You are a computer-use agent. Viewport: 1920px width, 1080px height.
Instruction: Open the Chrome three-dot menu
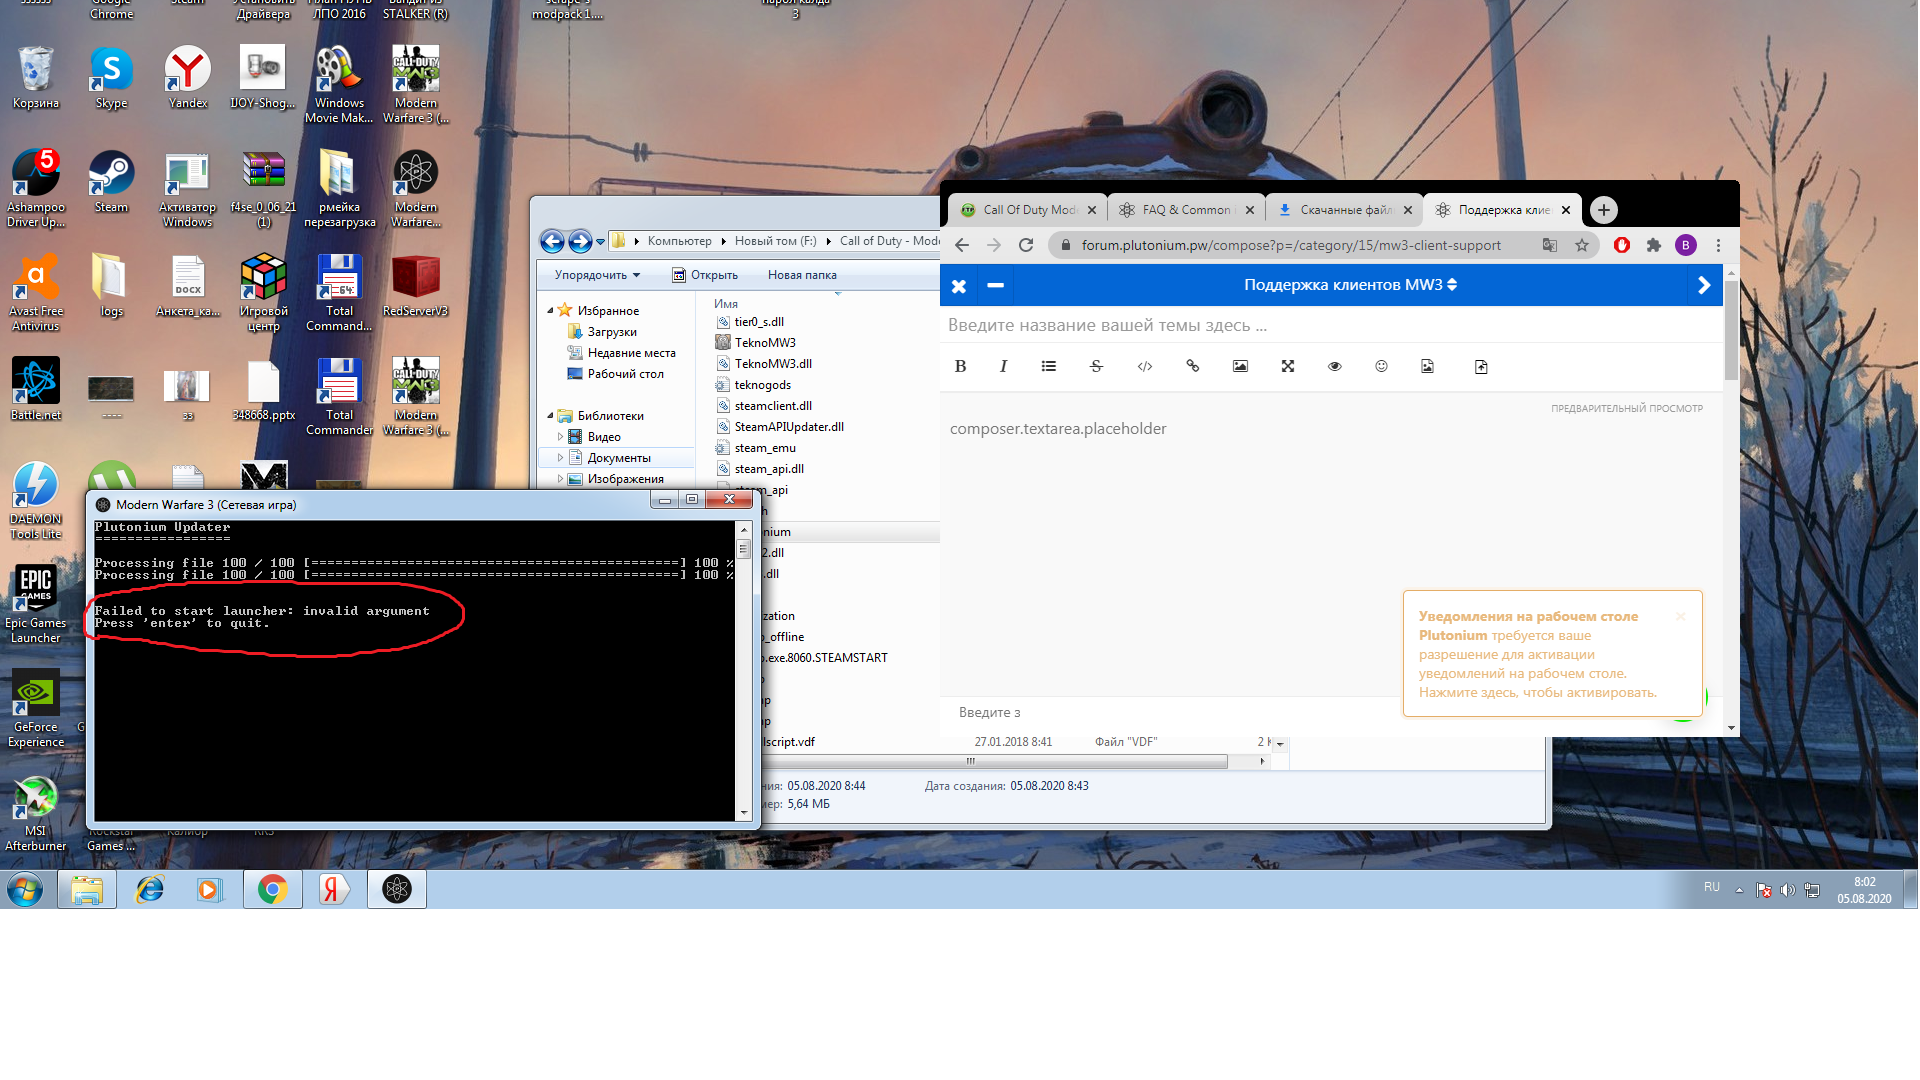(1718, 245)
